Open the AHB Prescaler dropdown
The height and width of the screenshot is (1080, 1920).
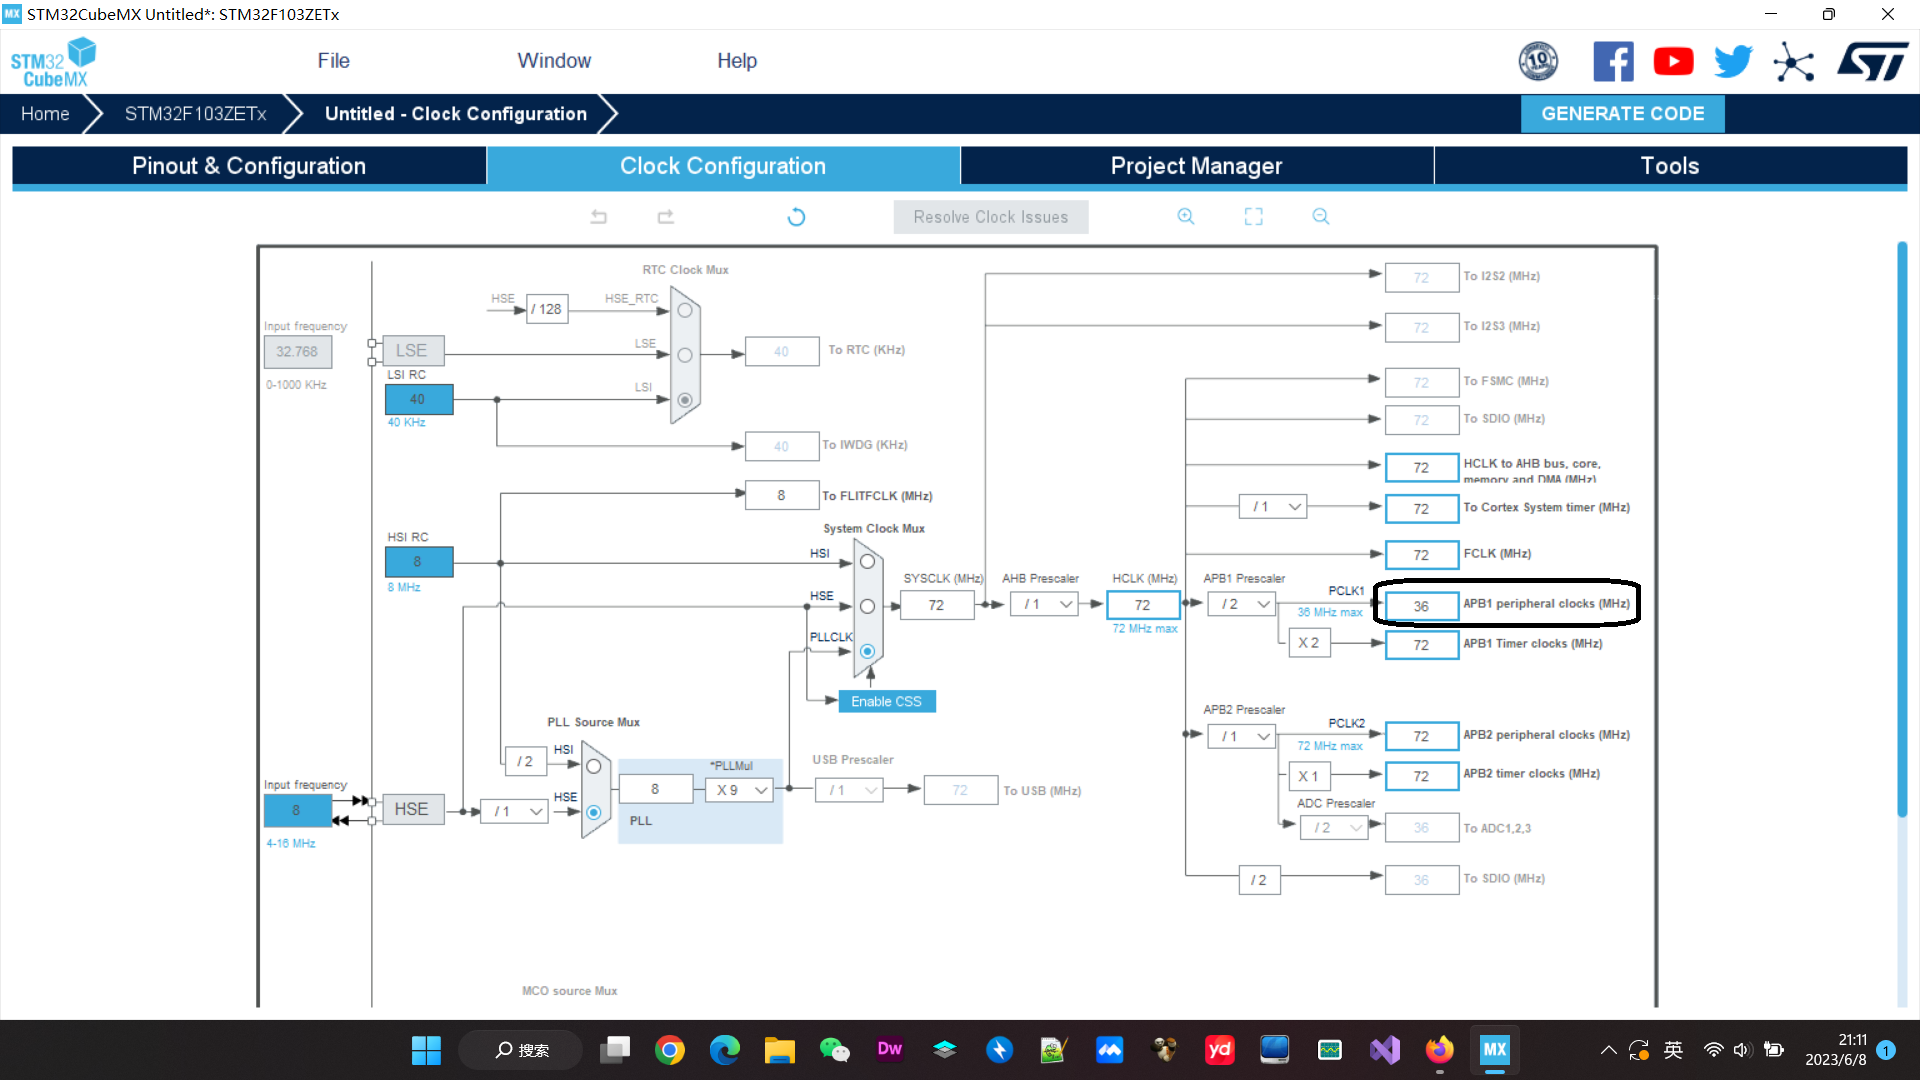(x=1046, y=604)
